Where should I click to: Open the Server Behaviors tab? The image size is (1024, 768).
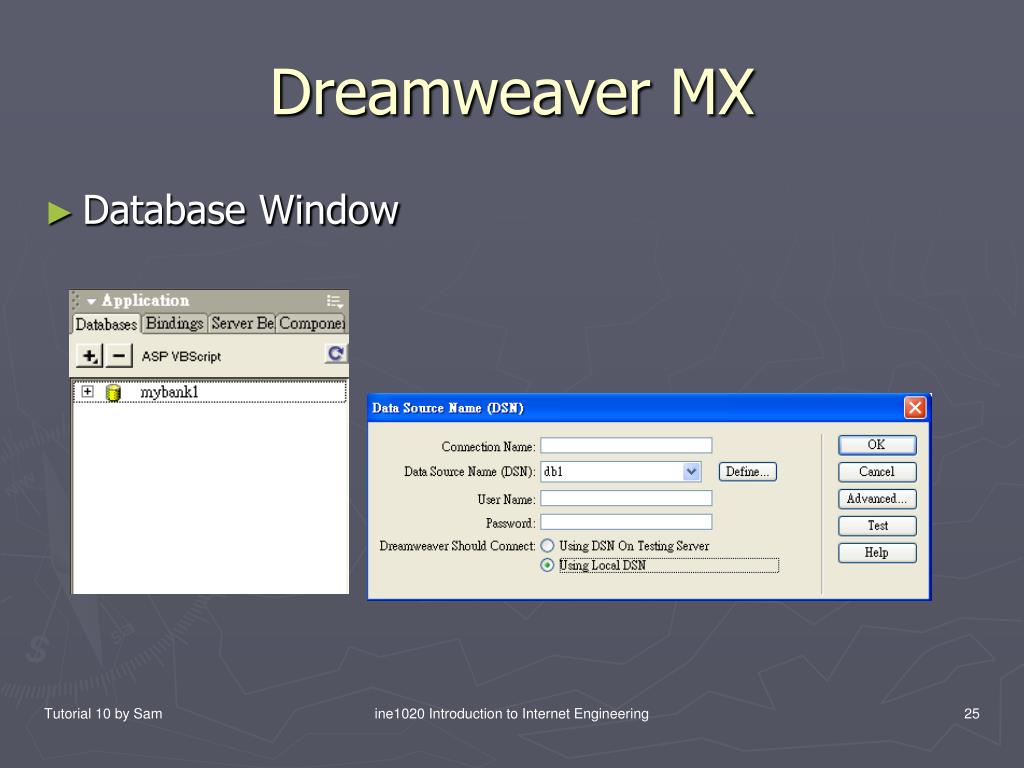coord(242,323)
